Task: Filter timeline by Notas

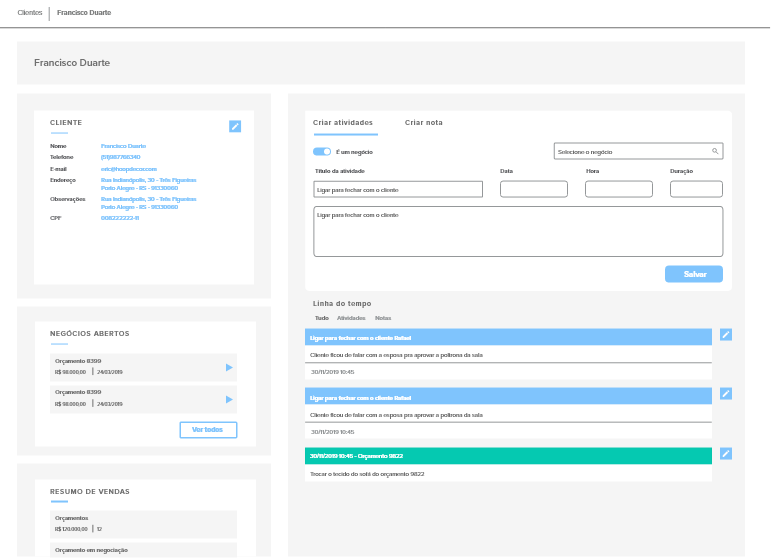Action: [x=383, y=318]
